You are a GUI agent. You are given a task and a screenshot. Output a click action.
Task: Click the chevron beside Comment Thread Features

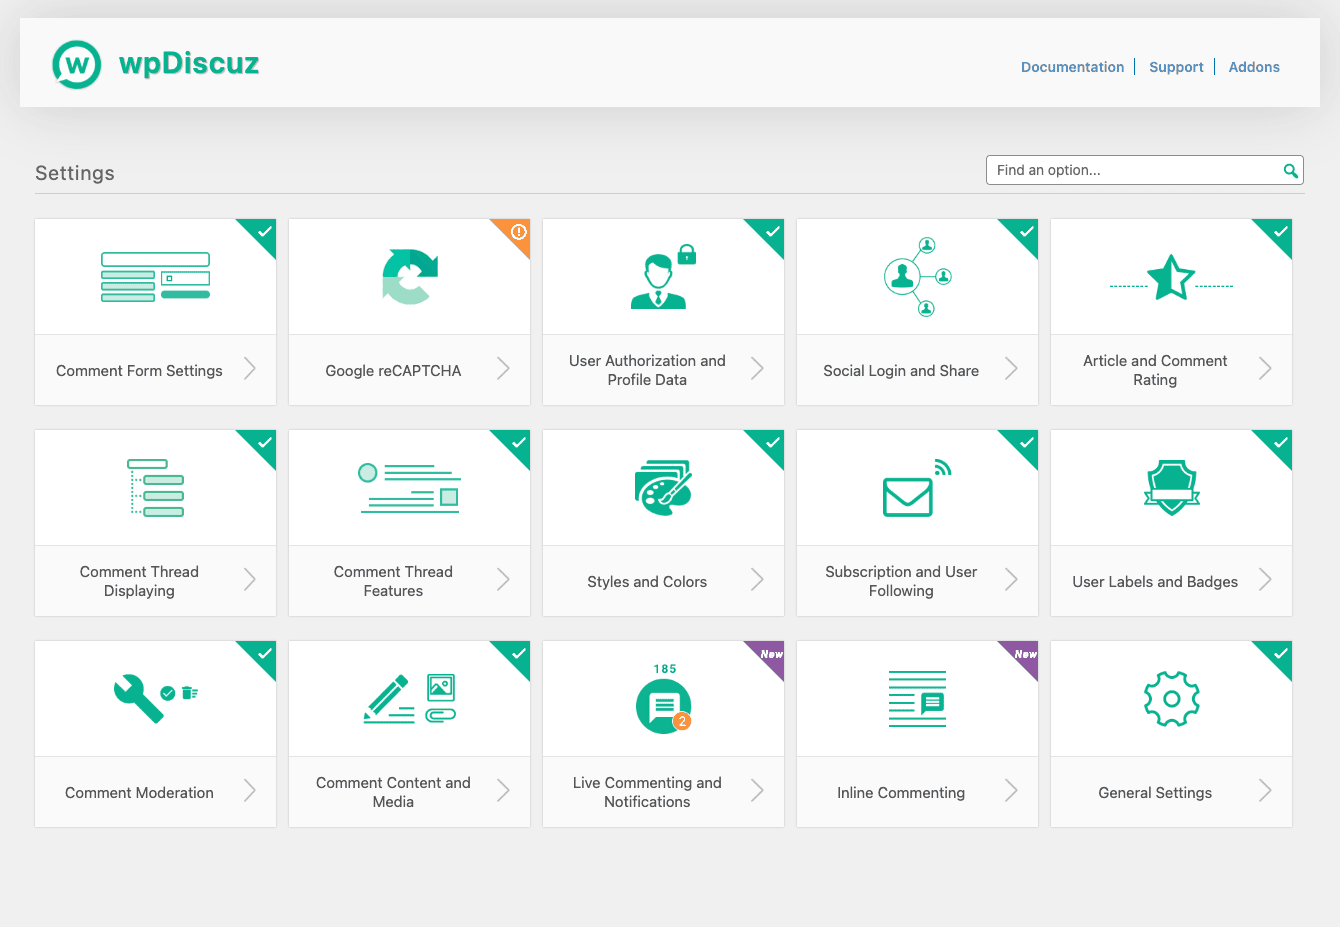pyautogui.click(x=504, y=580)
